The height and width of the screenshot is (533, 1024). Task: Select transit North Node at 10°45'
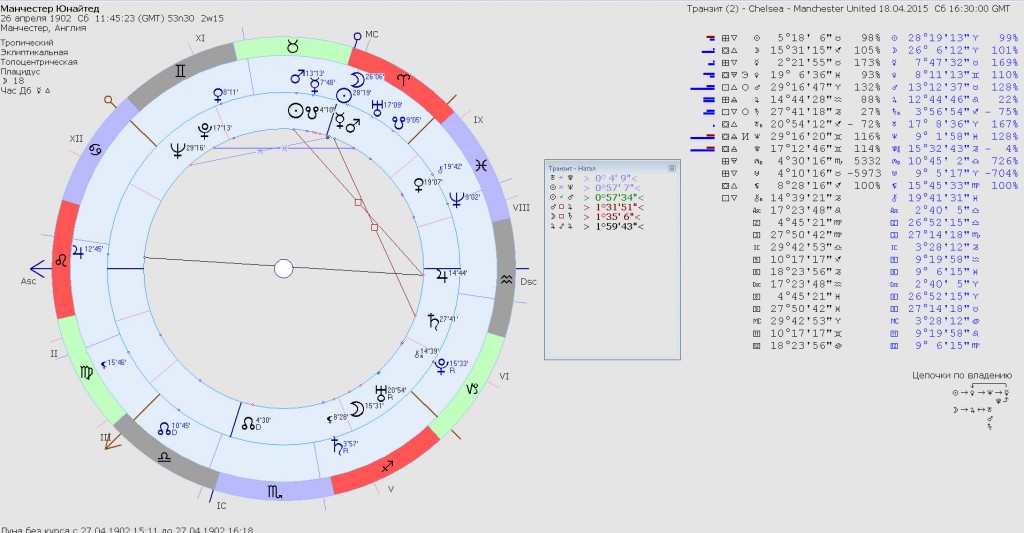(165, 428)
